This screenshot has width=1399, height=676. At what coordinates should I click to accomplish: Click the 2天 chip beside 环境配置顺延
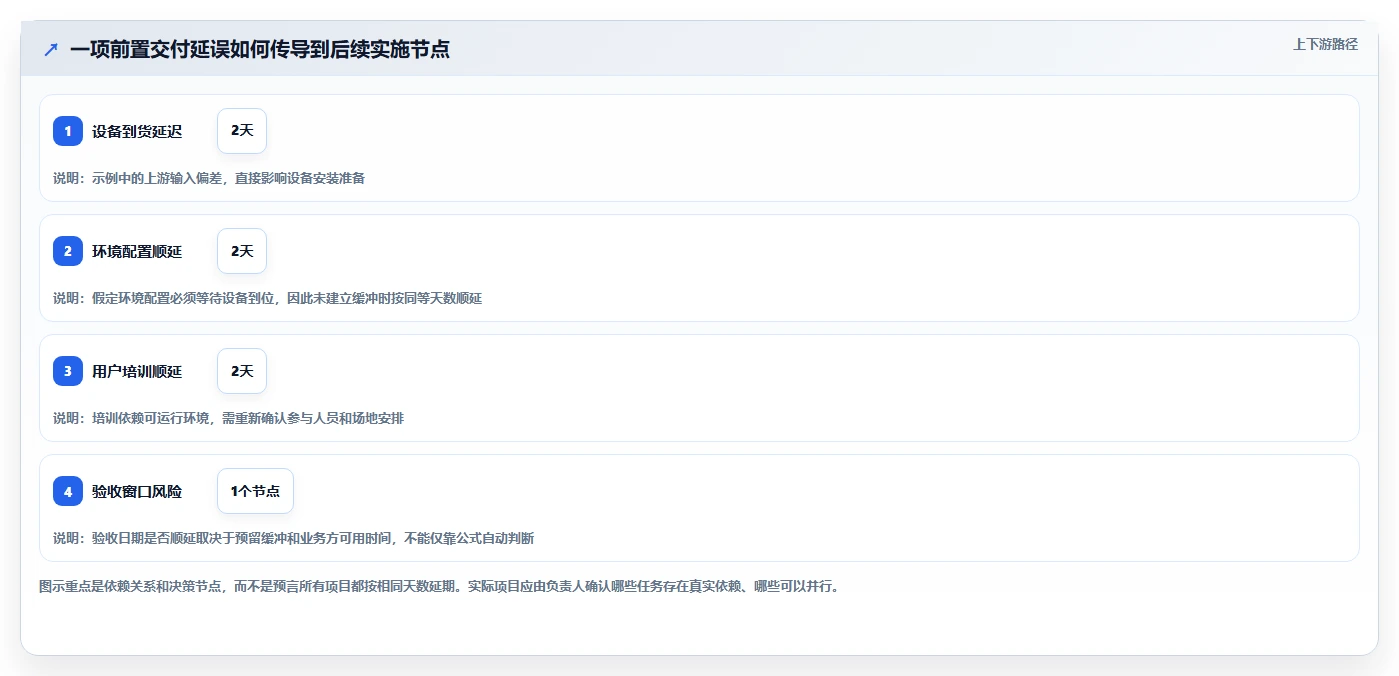[x=242, y=251]
